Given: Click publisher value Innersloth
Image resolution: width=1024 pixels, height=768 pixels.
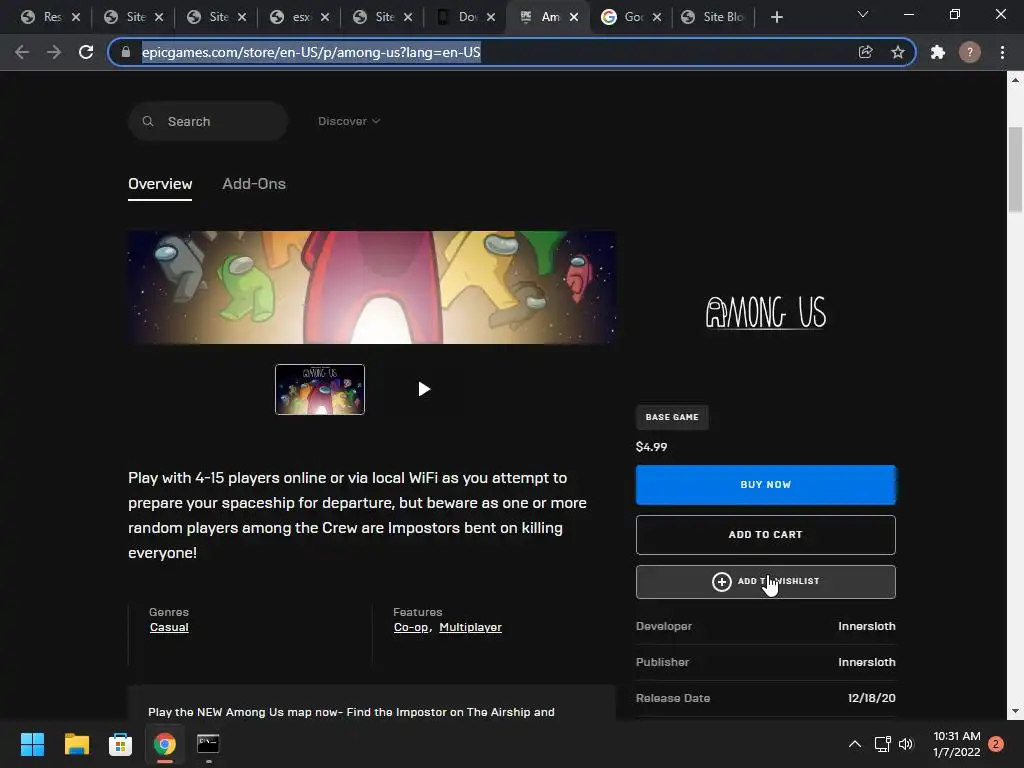Looking at the screenshot, I should [867, 662].
